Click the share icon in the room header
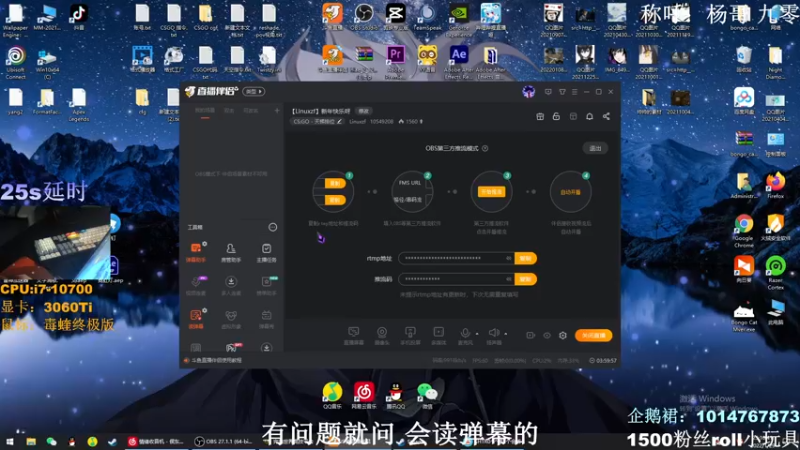The width and height of the screenshot is (800, 450). point(606,116)
